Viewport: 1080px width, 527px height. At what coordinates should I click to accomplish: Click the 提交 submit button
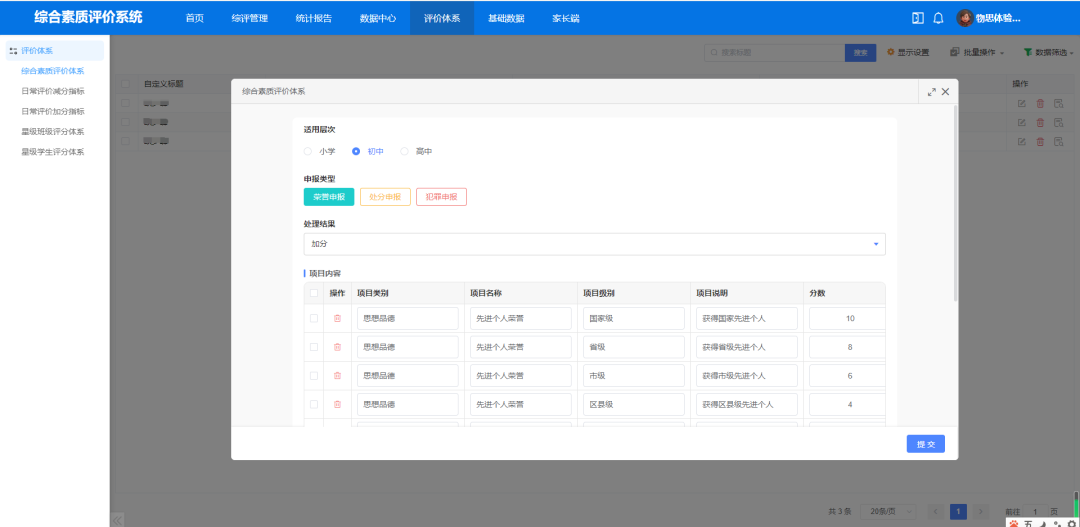[925, 444]
